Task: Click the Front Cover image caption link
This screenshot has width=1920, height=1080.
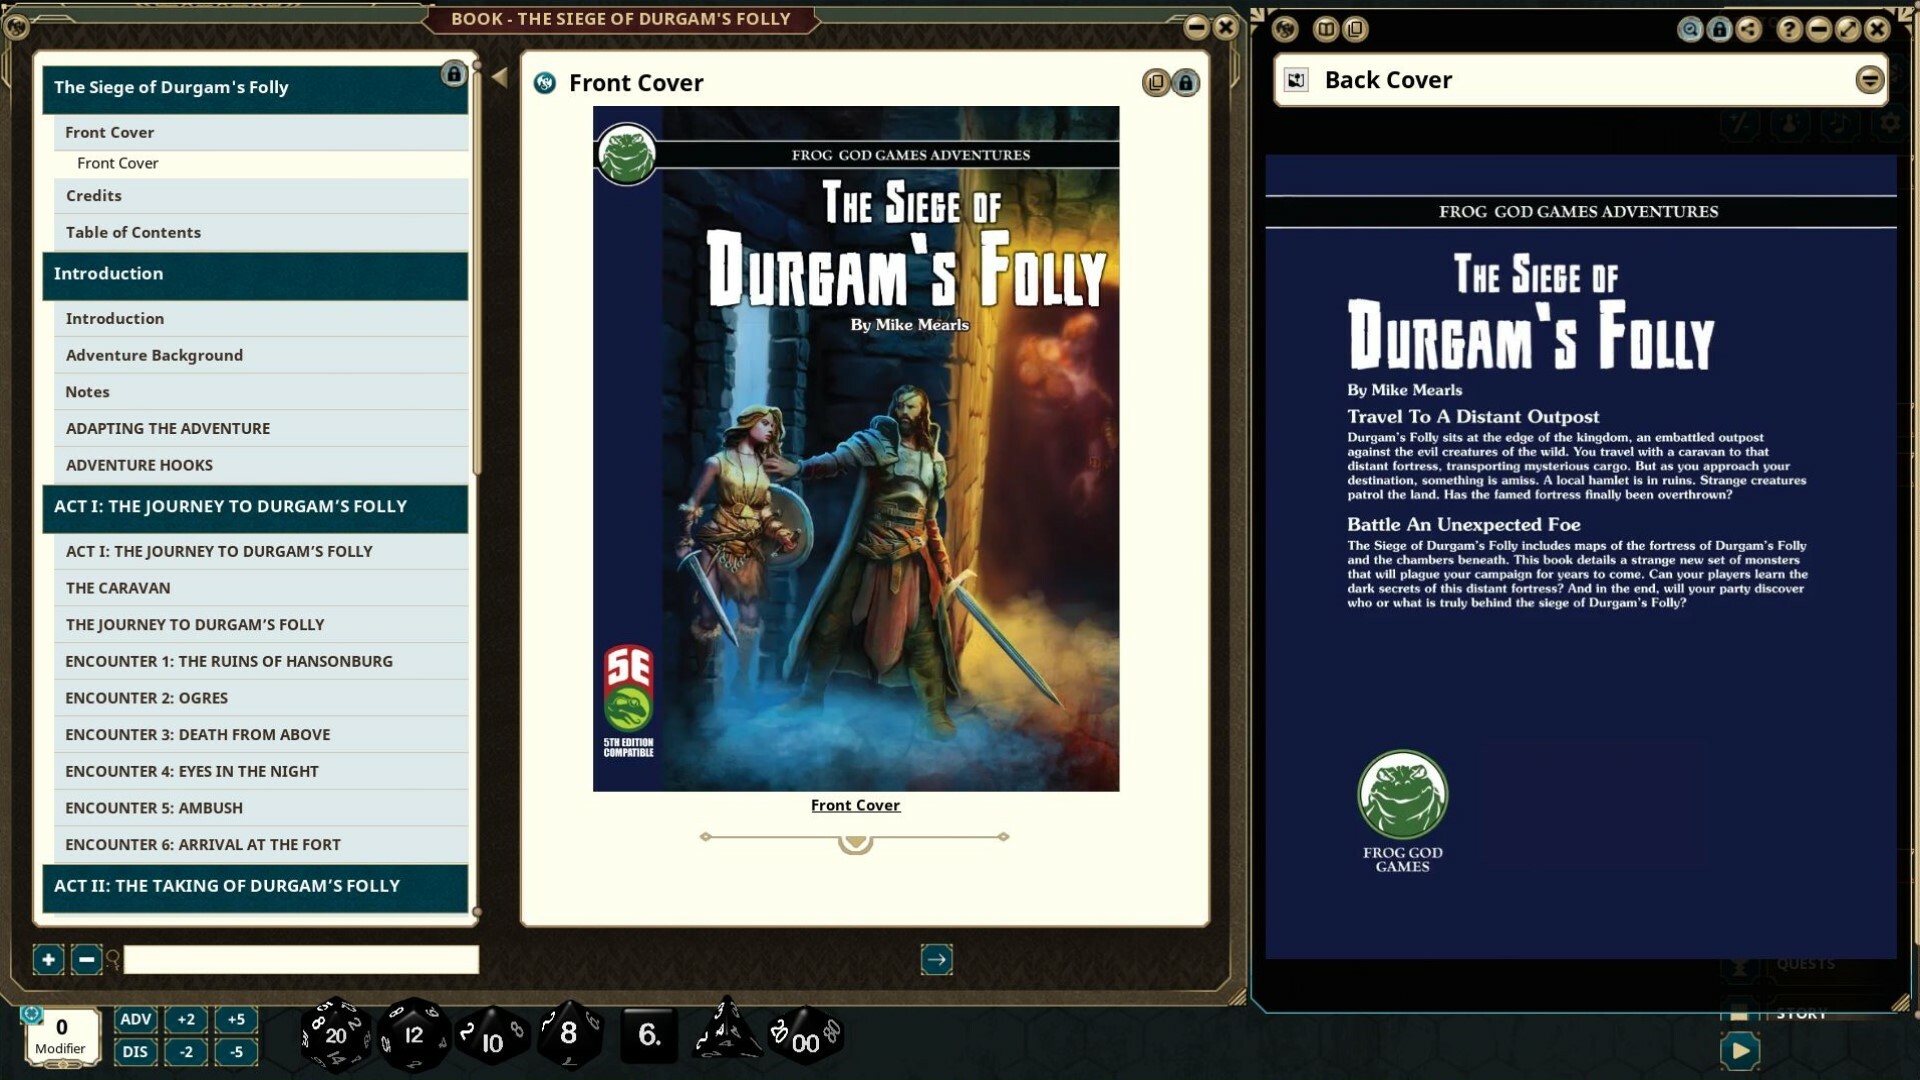Action: [855, 805]
